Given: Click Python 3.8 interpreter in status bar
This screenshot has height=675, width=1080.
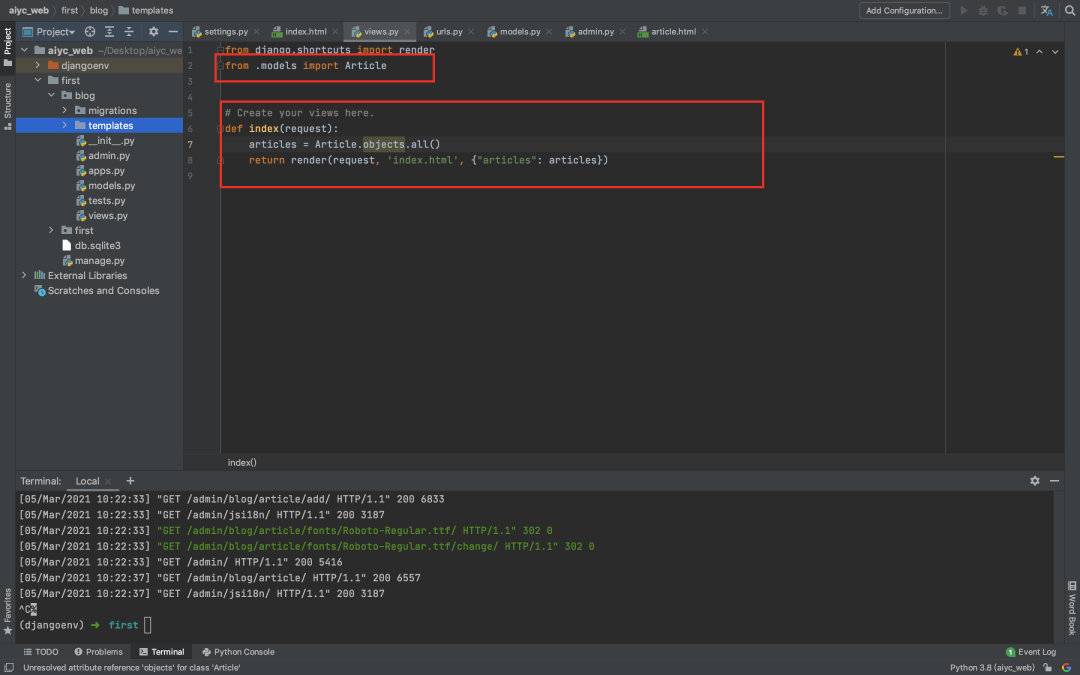Looking at the screenshot, I should point(991,667).
